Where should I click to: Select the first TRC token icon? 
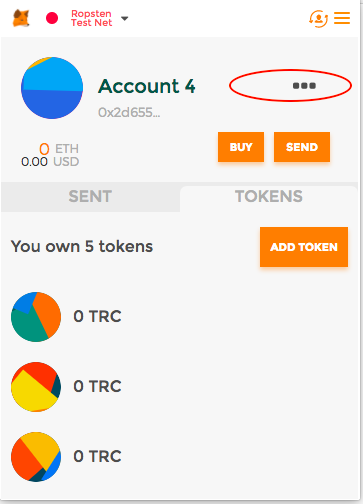click(36, 317)
